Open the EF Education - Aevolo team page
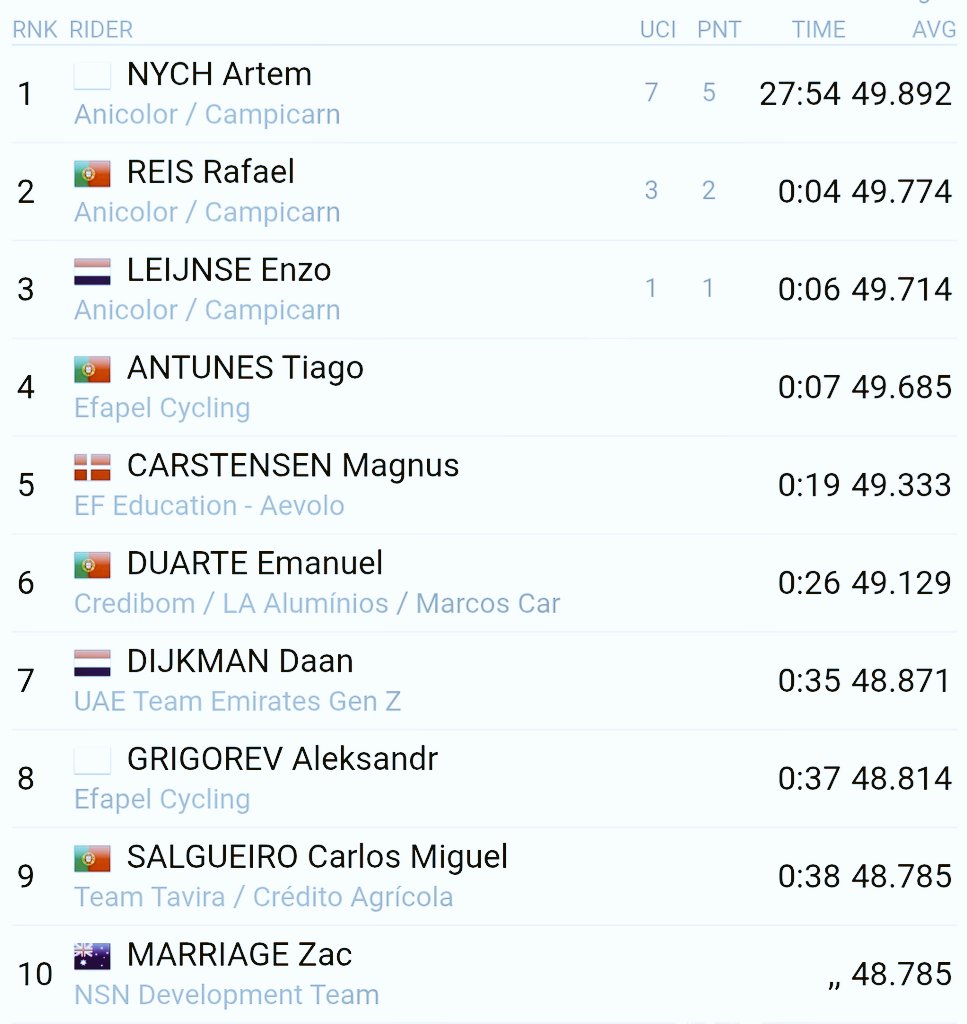The image size is (967, 1024). coord(209,505)
